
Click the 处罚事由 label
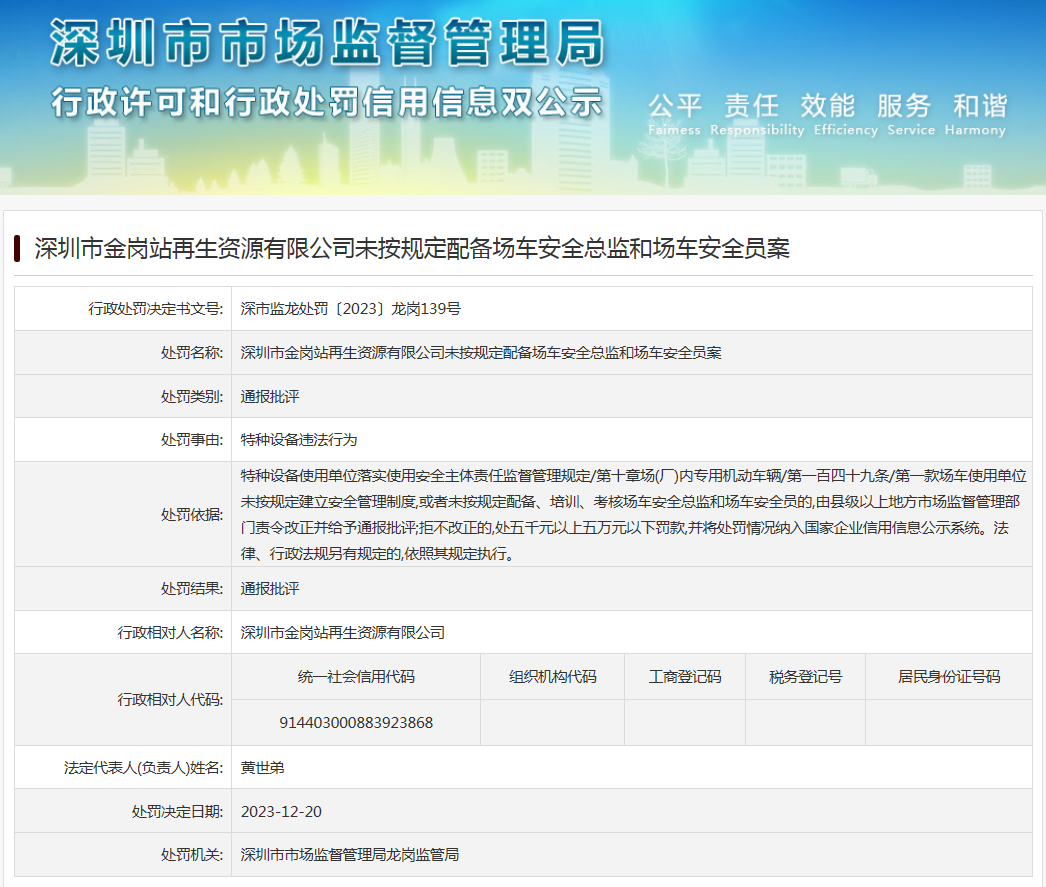(x=191, y=440)
